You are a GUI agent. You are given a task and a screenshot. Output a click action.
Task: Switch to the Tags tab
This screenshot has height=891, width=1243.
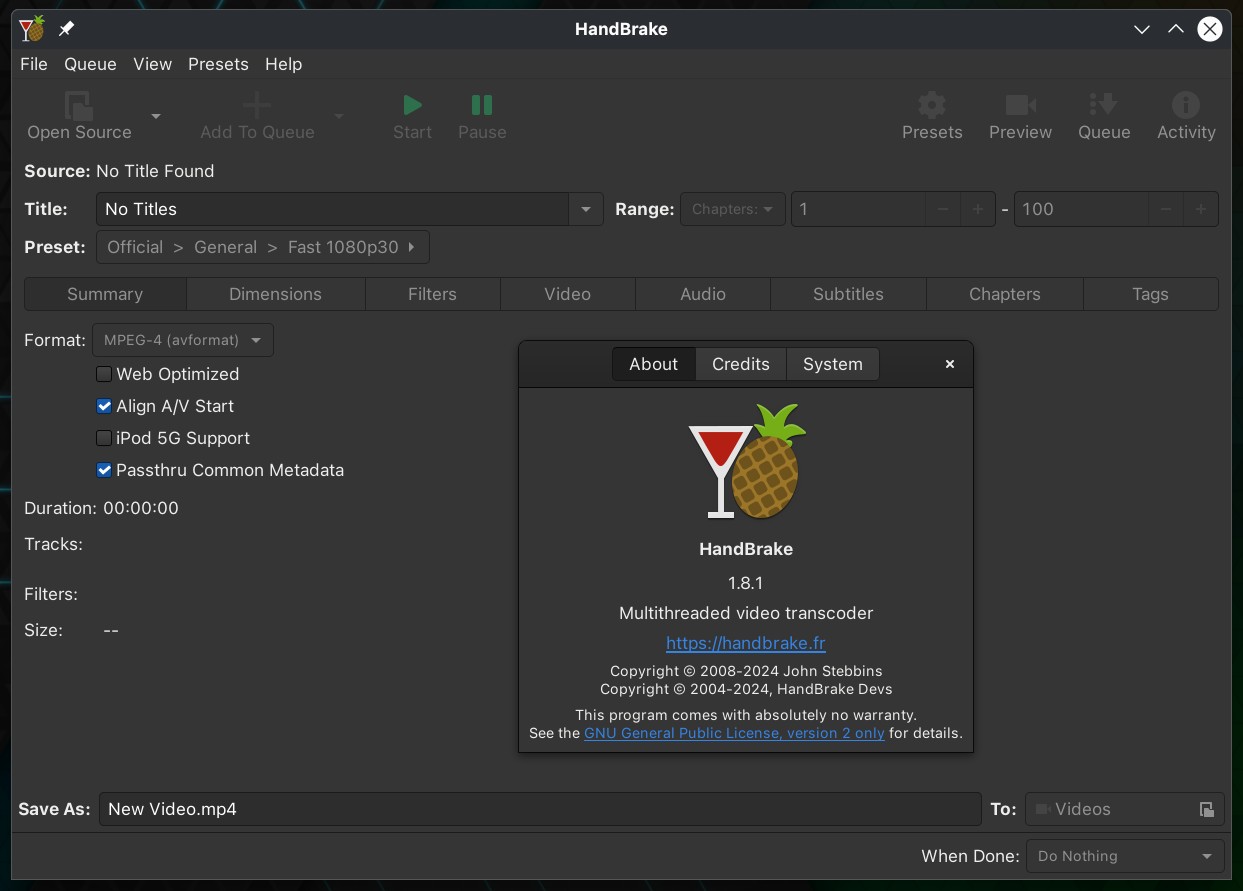coord(1150,294)
